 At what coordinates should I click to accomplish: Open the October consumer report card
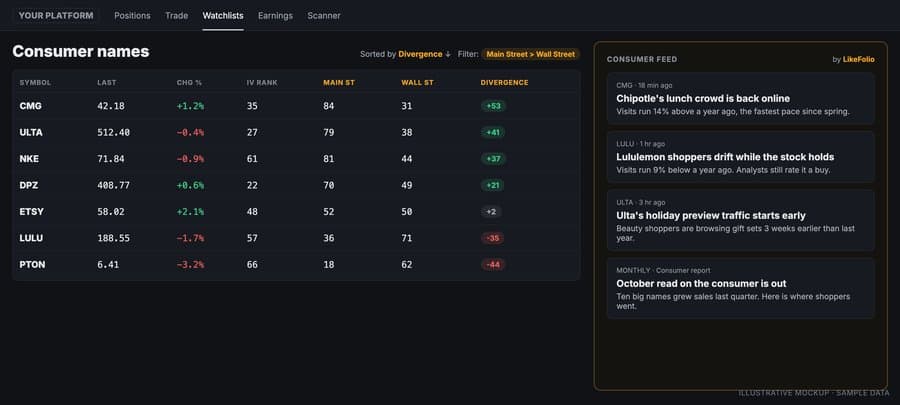(740, 288)
